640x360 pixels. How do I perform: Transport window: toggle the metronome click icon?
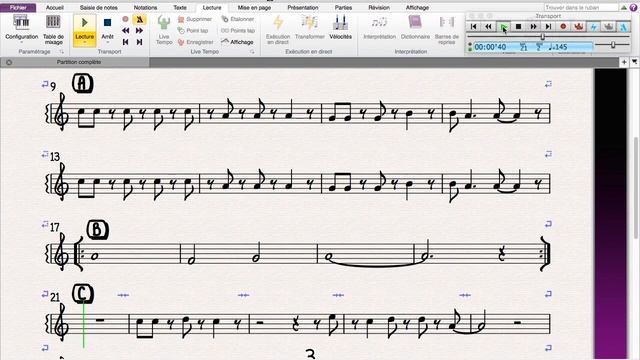pos(623,27)
